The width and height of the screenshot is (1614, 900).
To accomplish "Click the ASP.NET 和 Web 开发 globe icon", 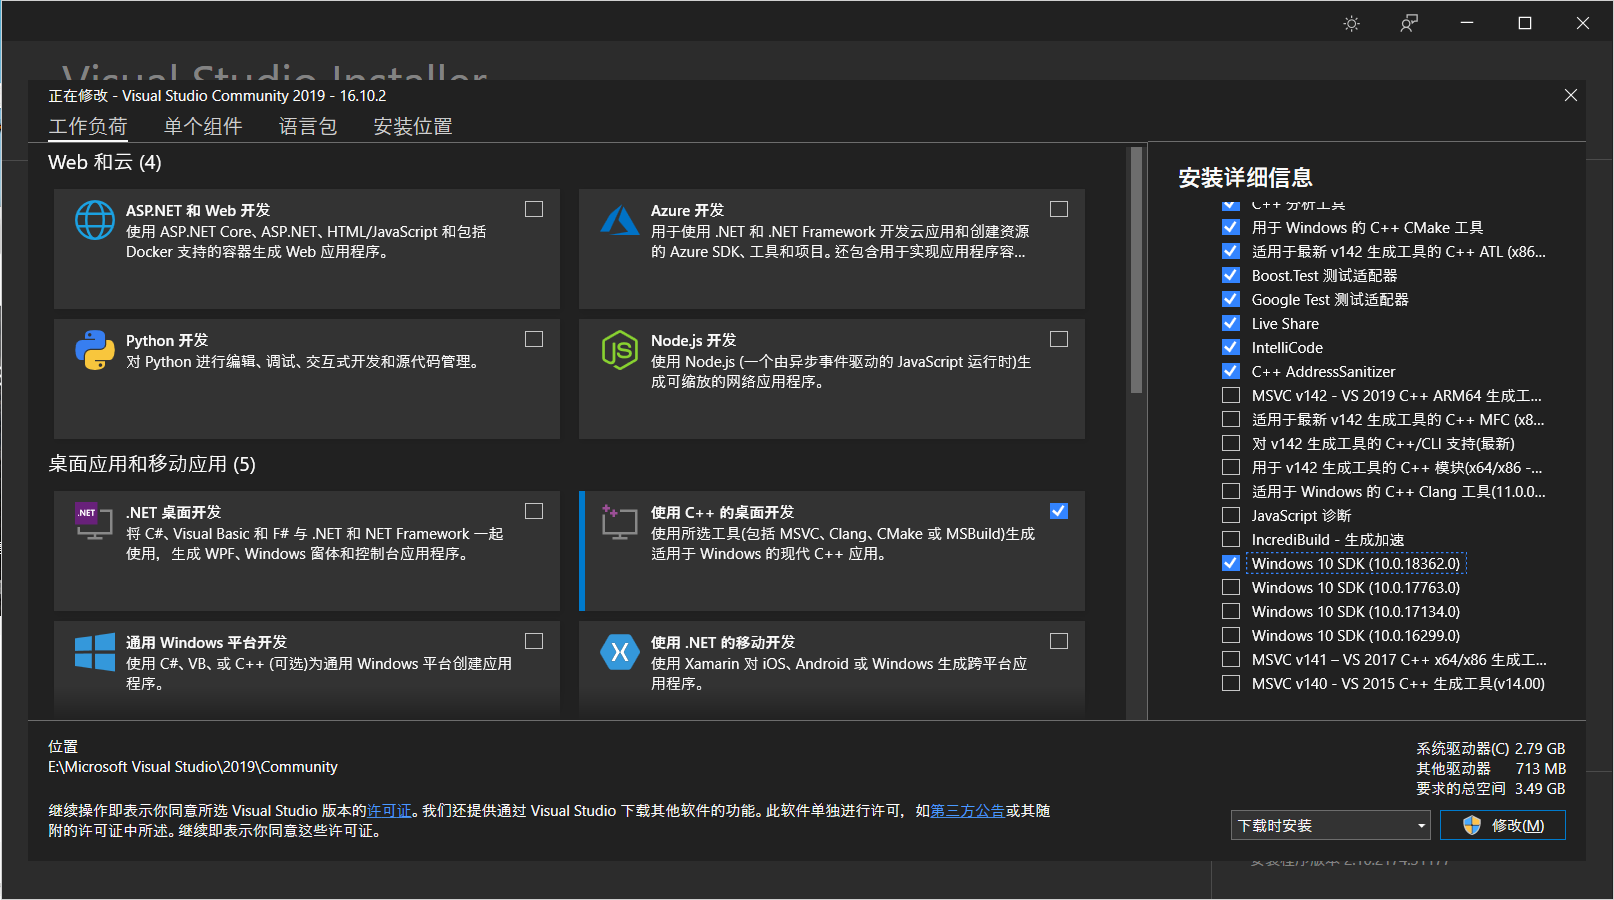I will [x=94, y=220].
